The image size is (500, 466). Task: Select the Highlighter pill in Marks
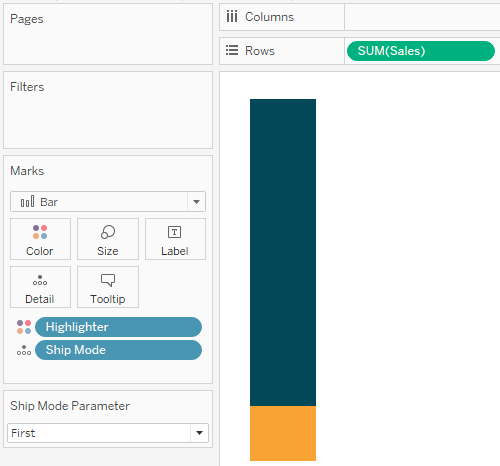(x=118, y=327)
